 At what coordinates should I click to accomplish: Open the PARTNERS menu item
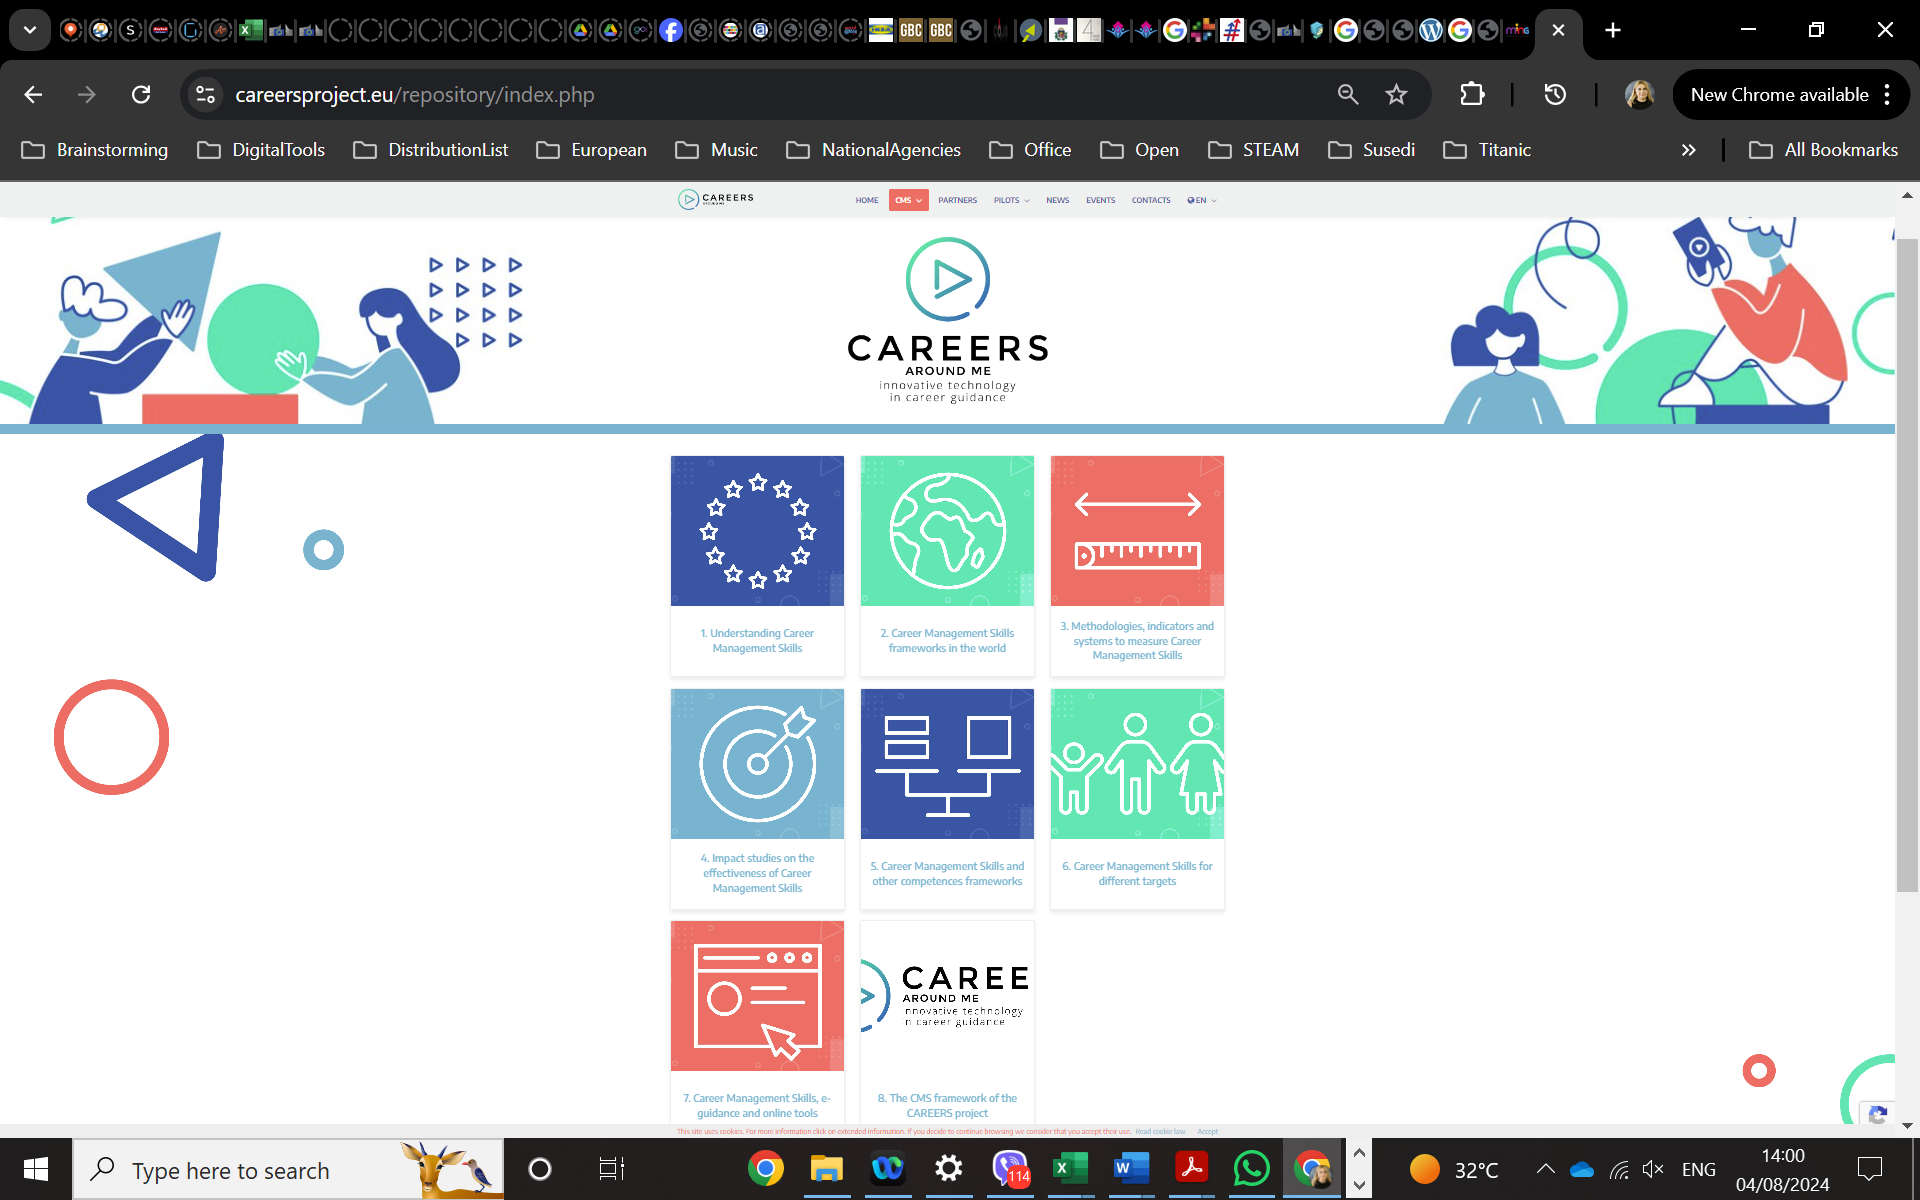point(957,200)
